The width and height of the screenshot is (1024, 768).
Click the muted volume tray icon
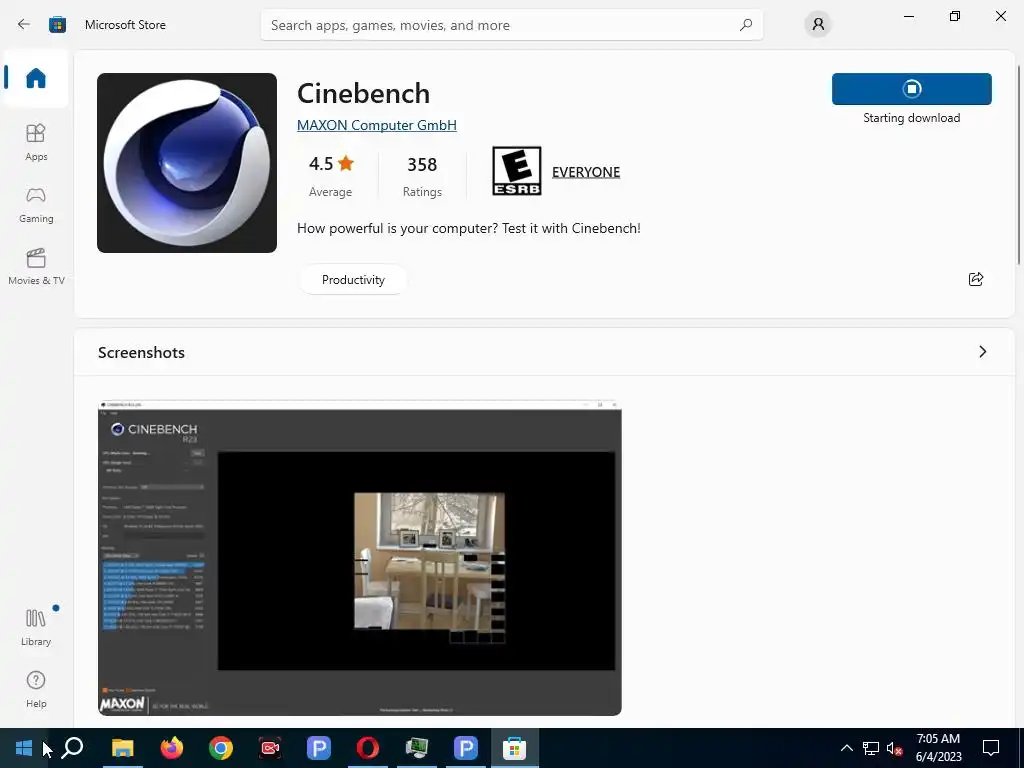pos(894,748)
